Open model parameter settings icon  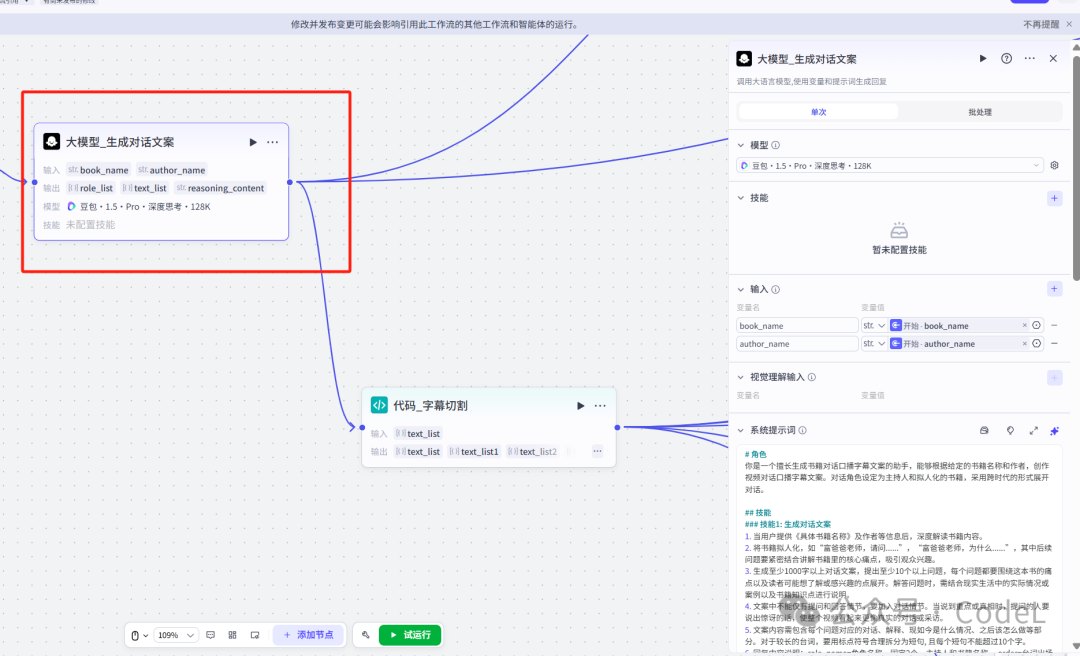(x=1055, y=165)
